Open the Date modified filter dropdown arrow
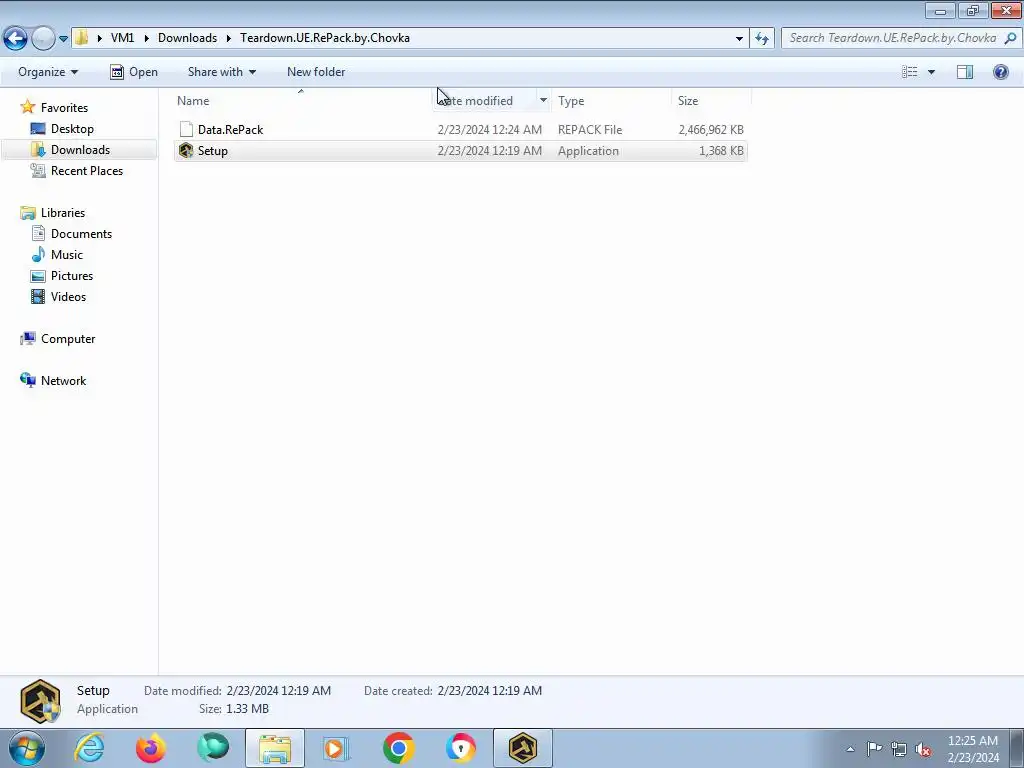The image size is (1024, 768). pyautogui.click(x=543, y=101)
